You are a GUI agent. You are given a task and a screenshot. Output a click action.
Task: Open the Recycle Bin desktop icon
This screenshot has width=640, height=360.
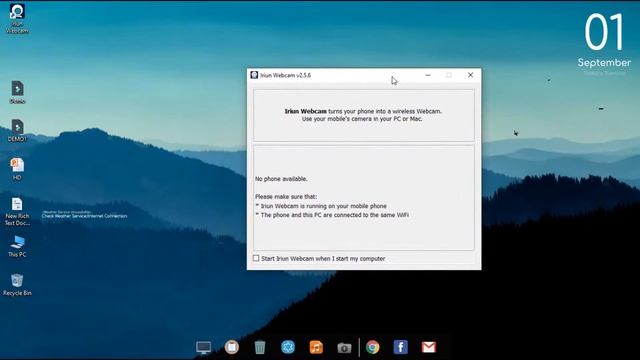coord(17,284)
